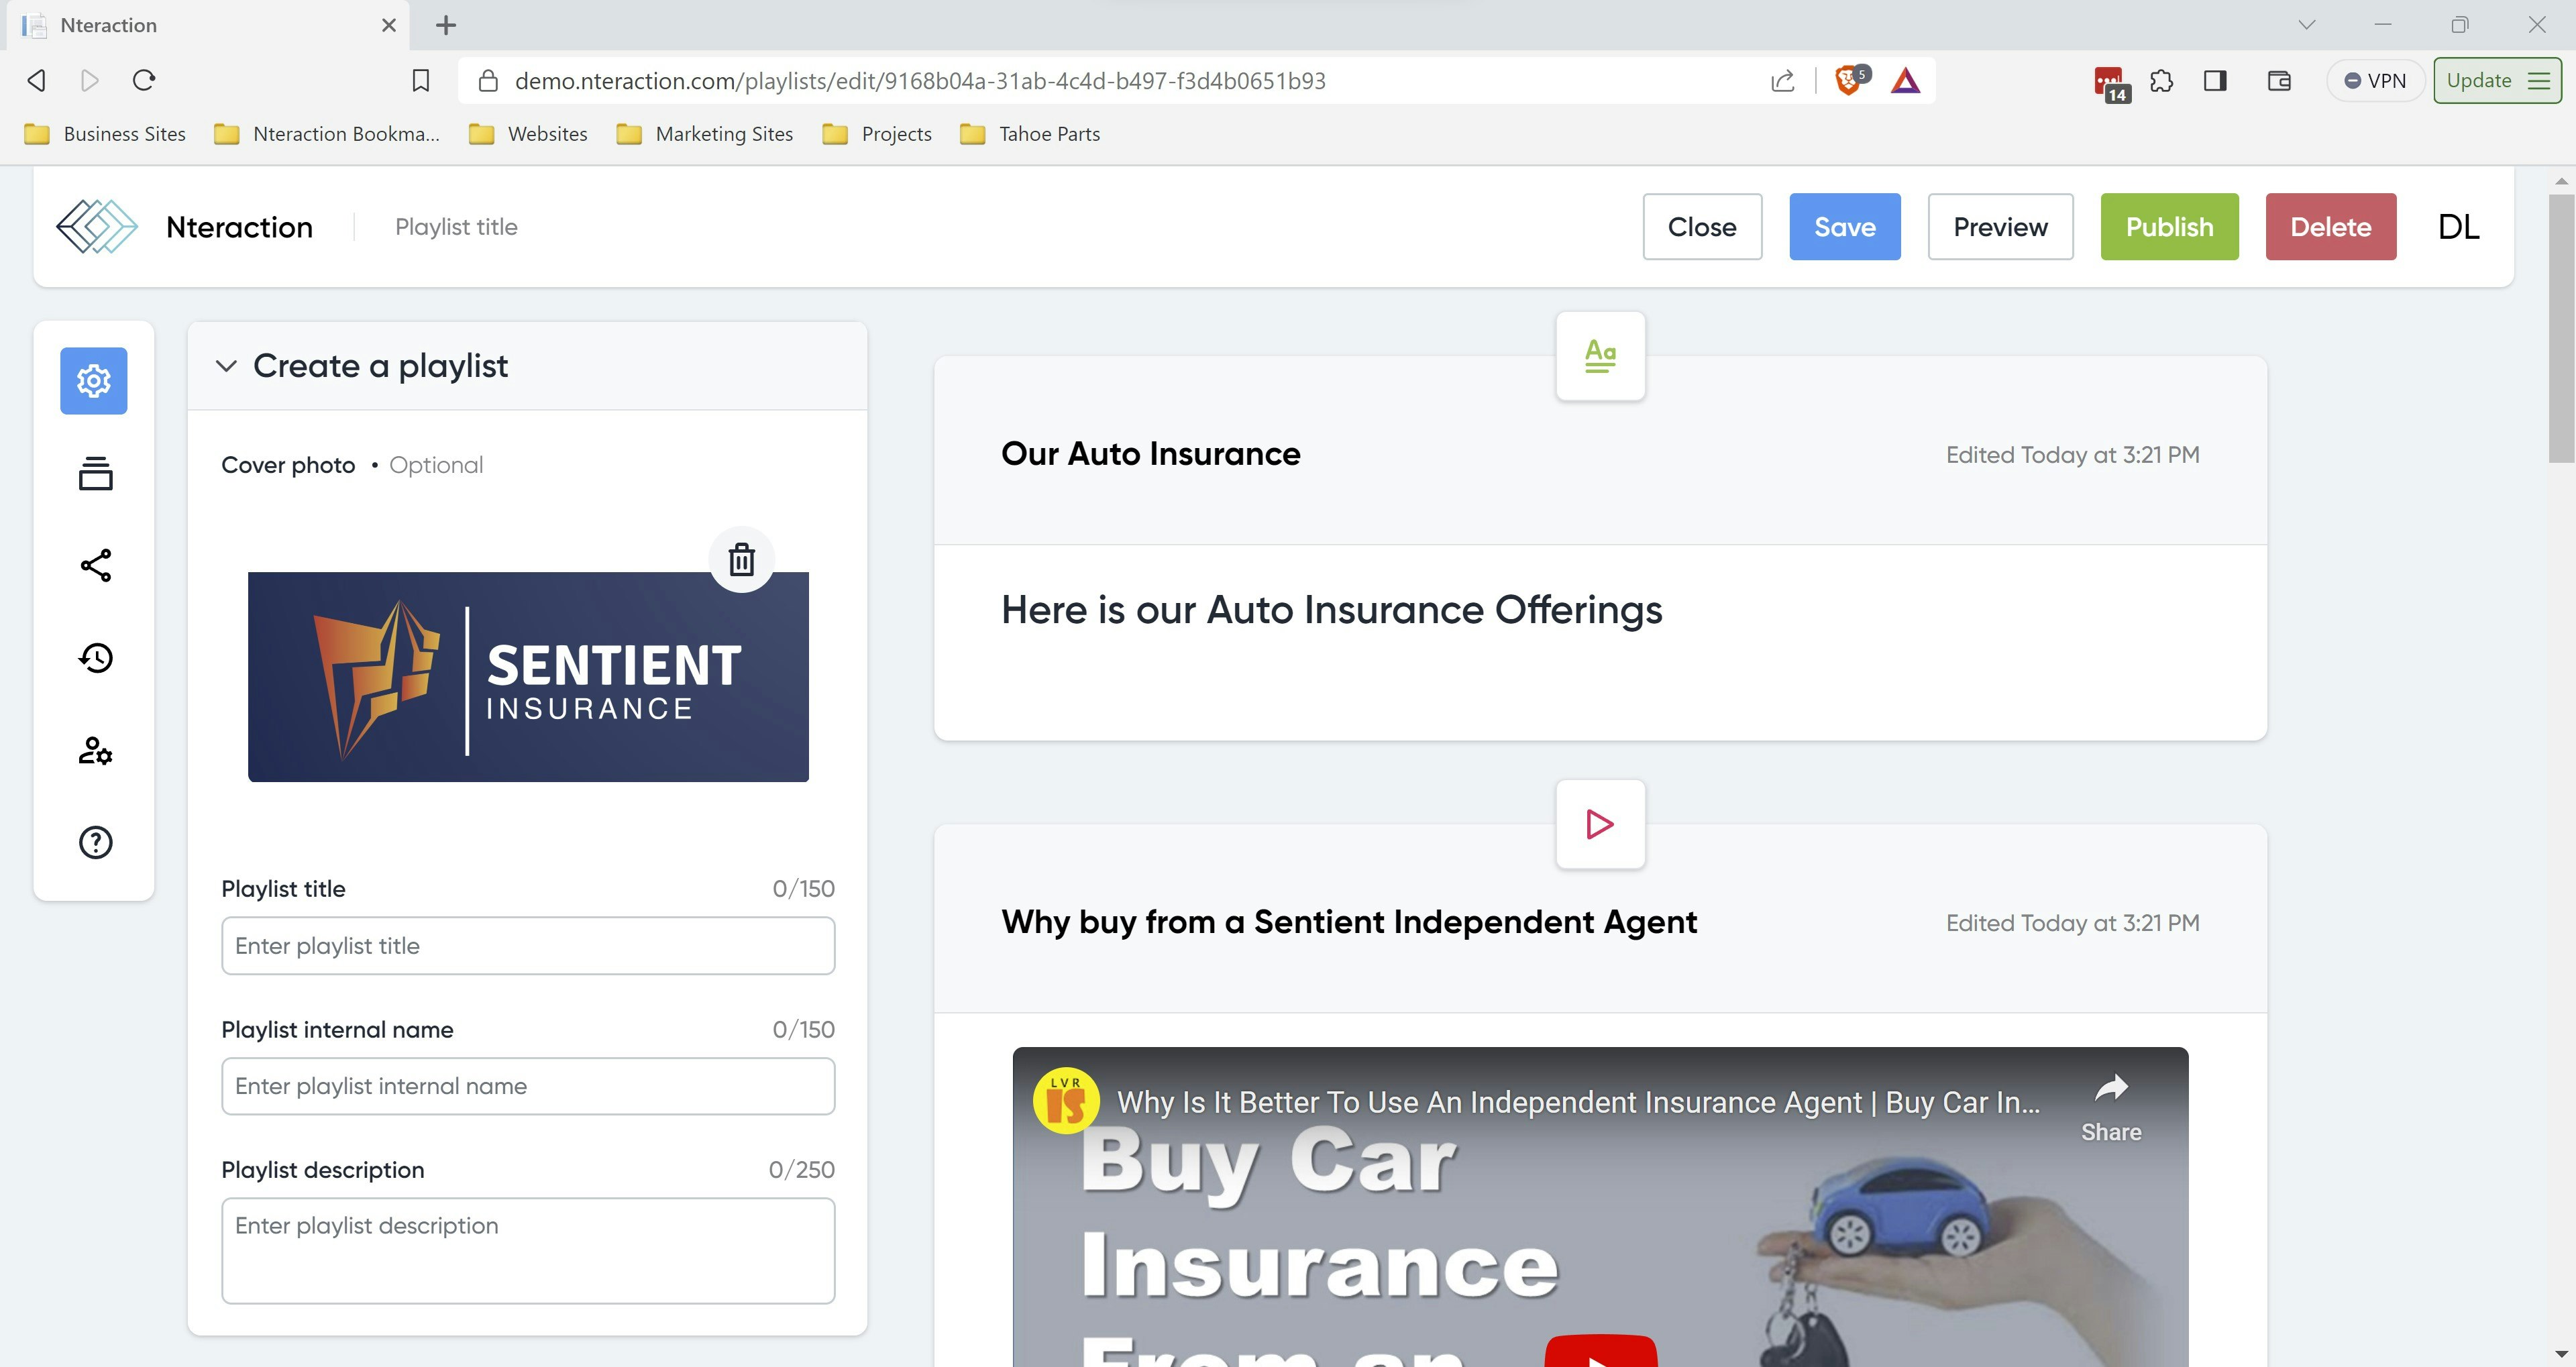Screen dimensions: 2576x1367
Task: Bookmark this page icon
Action: 421,81
